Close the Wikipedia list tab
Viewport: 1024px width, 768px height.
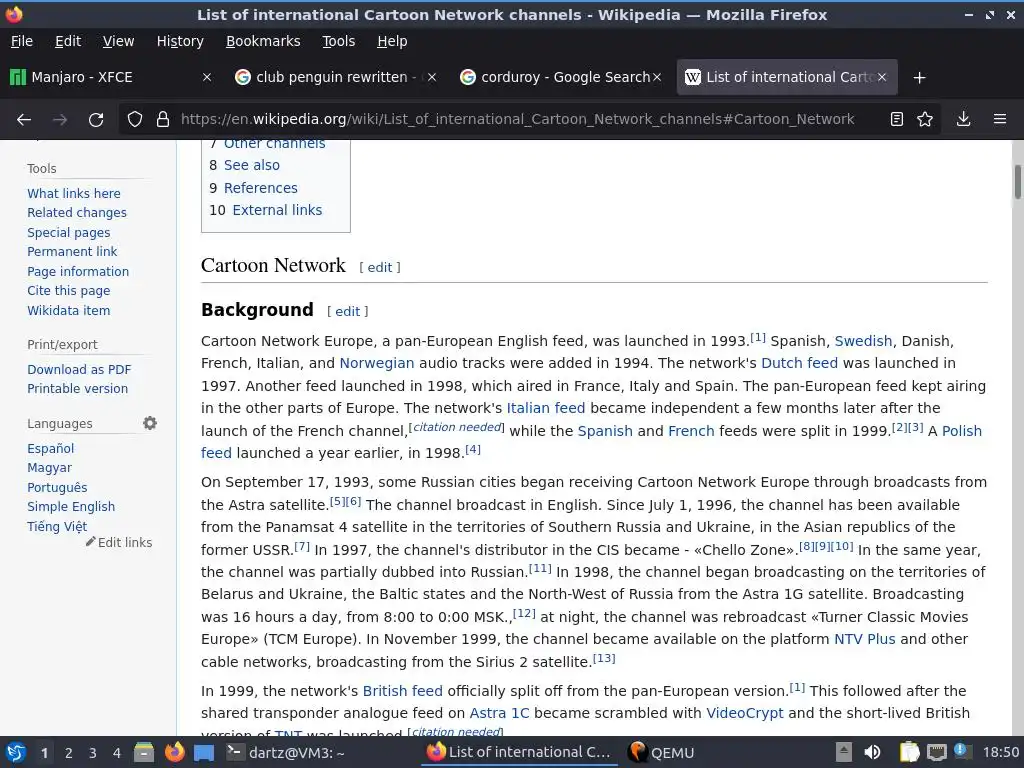click(x=882, y=77)
